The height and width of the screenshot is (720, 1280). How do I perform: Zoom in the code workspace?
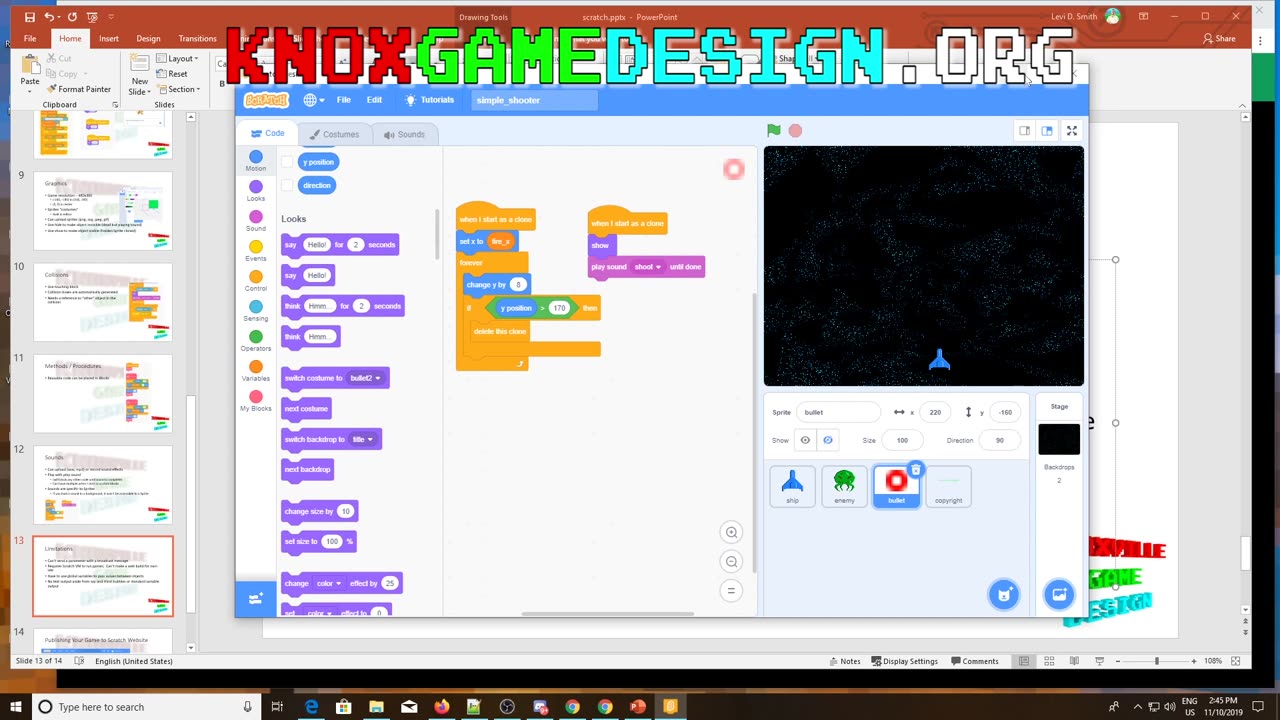coord(731,533)
